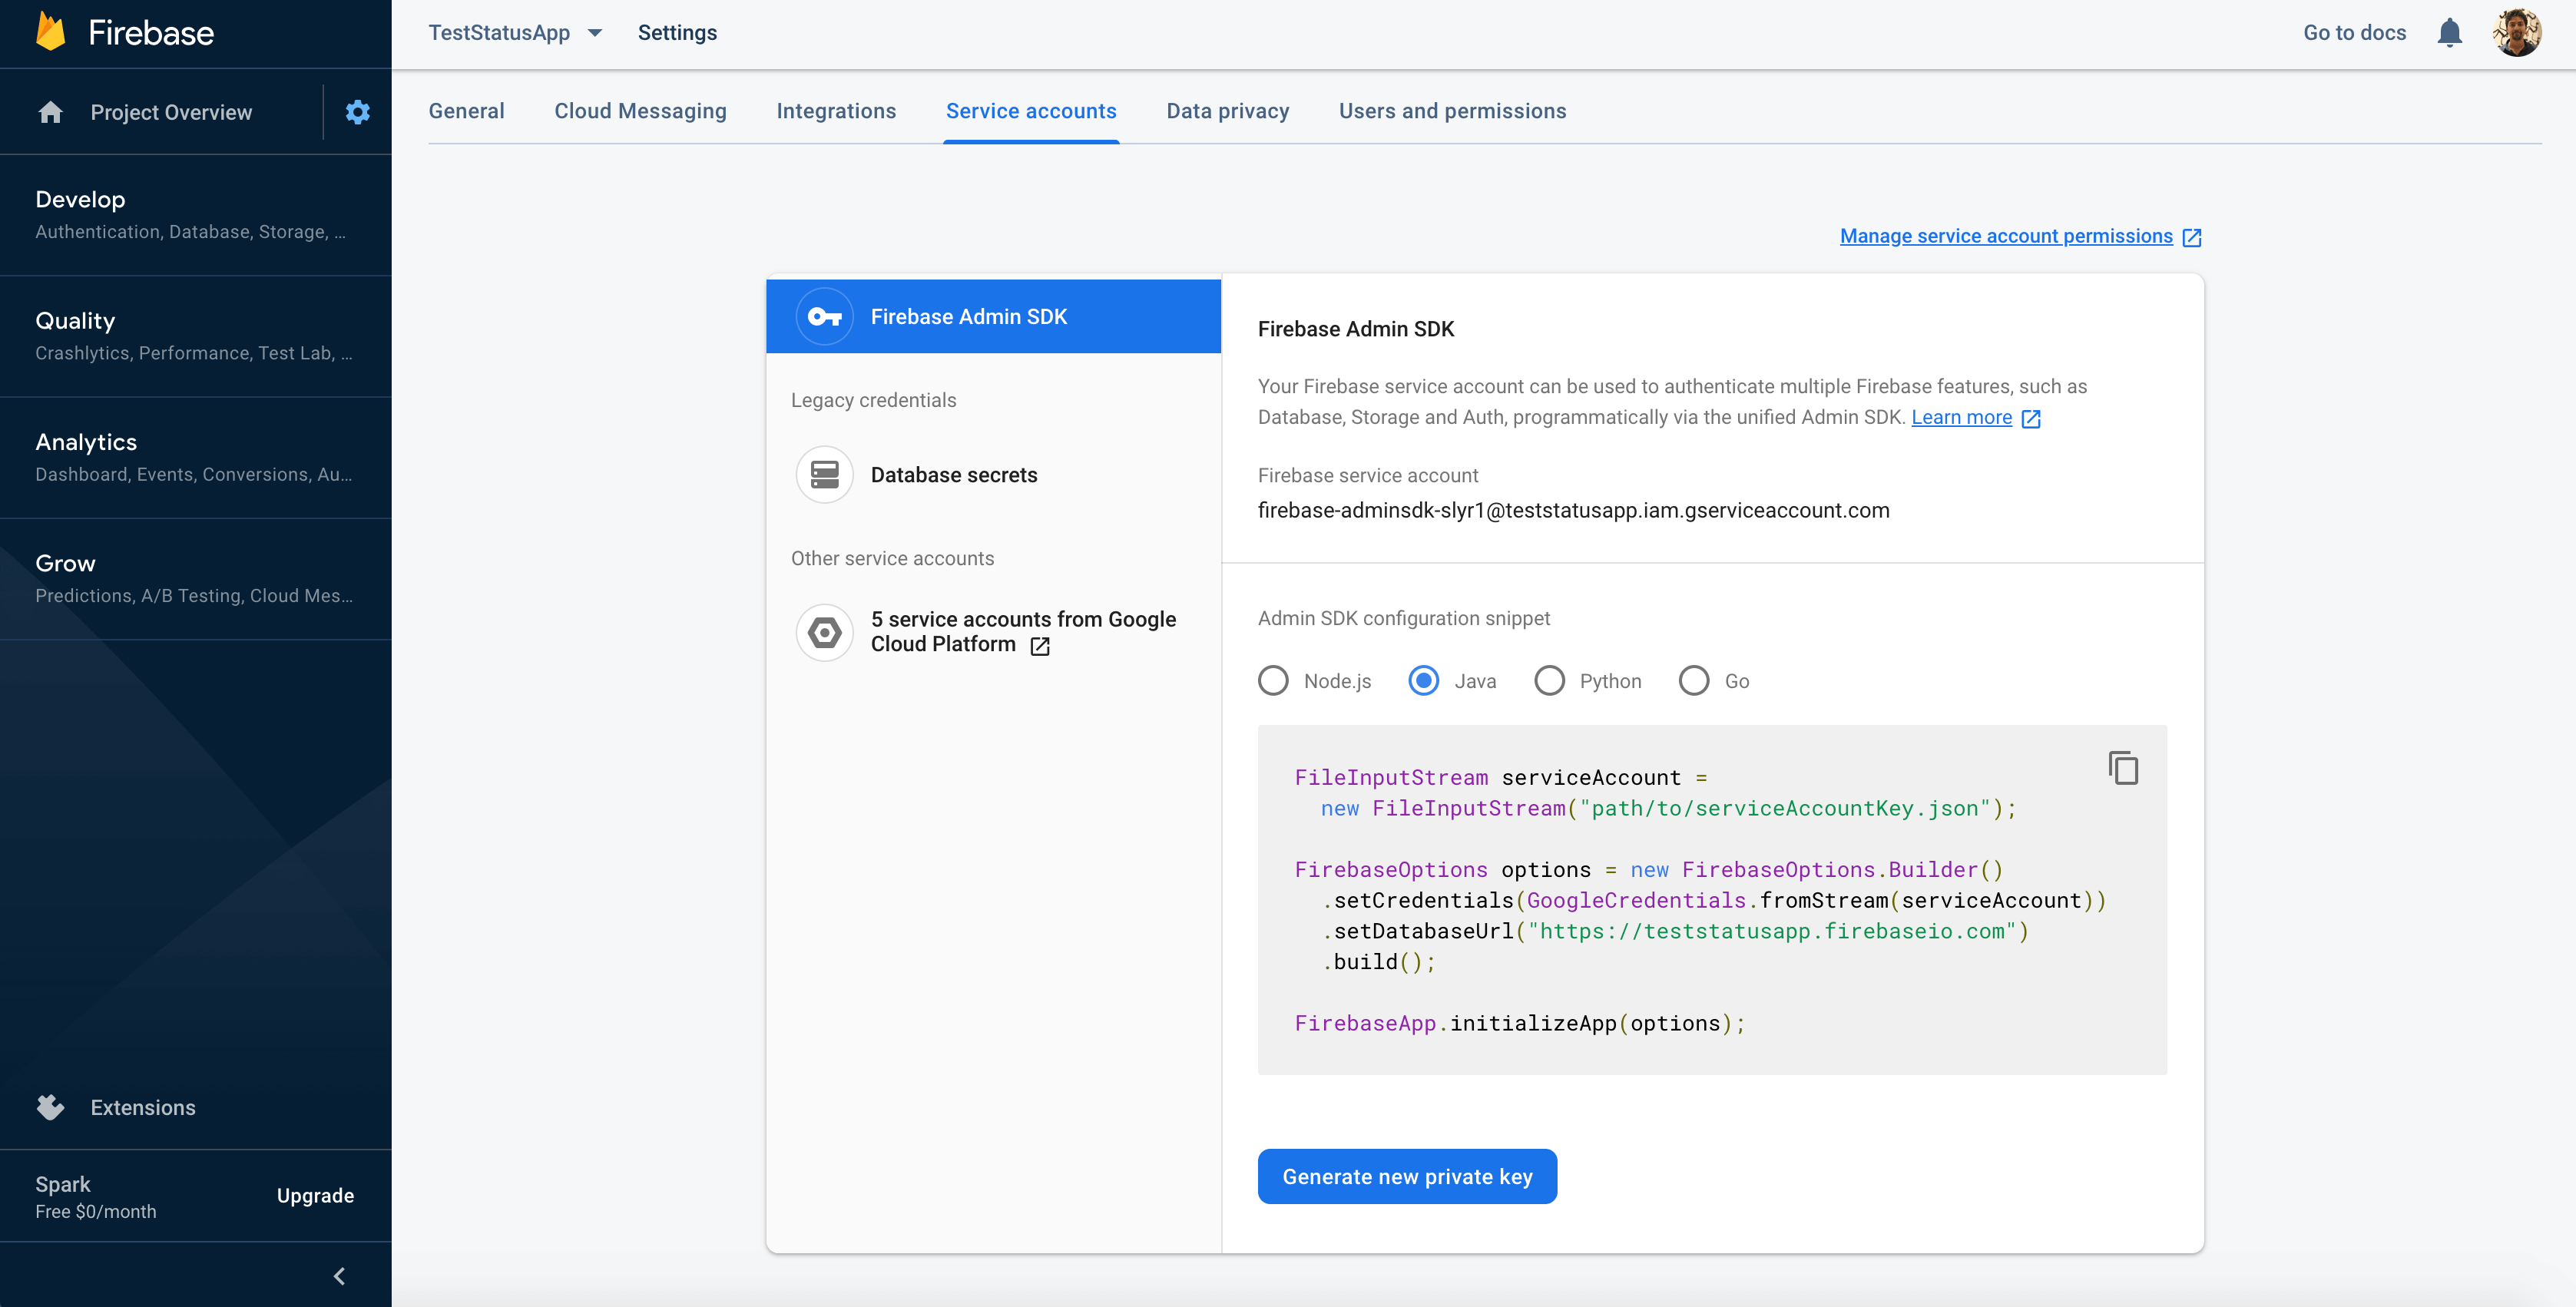Screen dimensions: 2576x1307
Task: Click the Settings breadcrumb title
Action: point(677,33)
